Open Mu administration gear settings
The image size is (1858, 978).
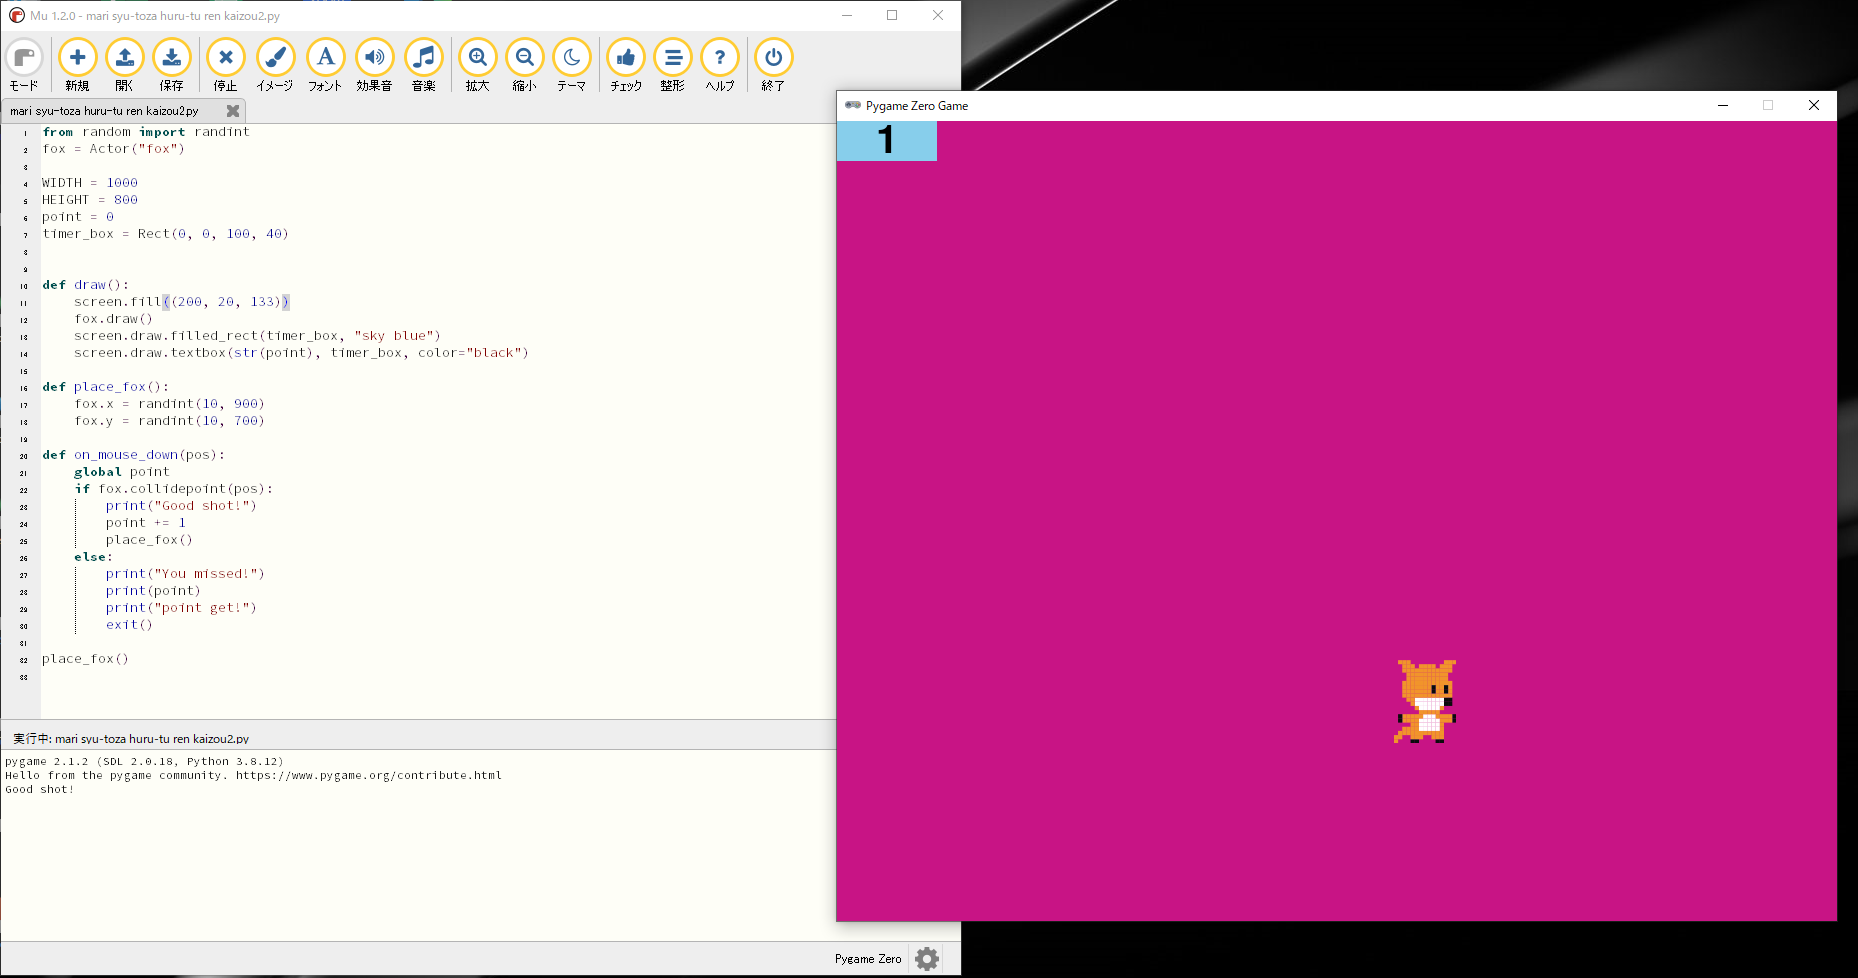click(927, 959)
